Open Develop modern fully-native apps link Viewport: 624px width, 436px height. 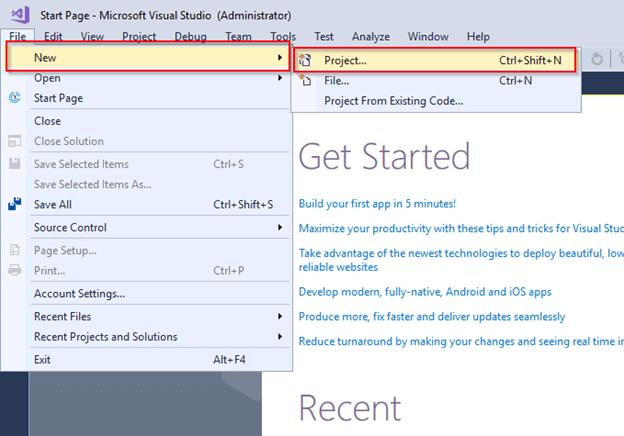point(425,292)
